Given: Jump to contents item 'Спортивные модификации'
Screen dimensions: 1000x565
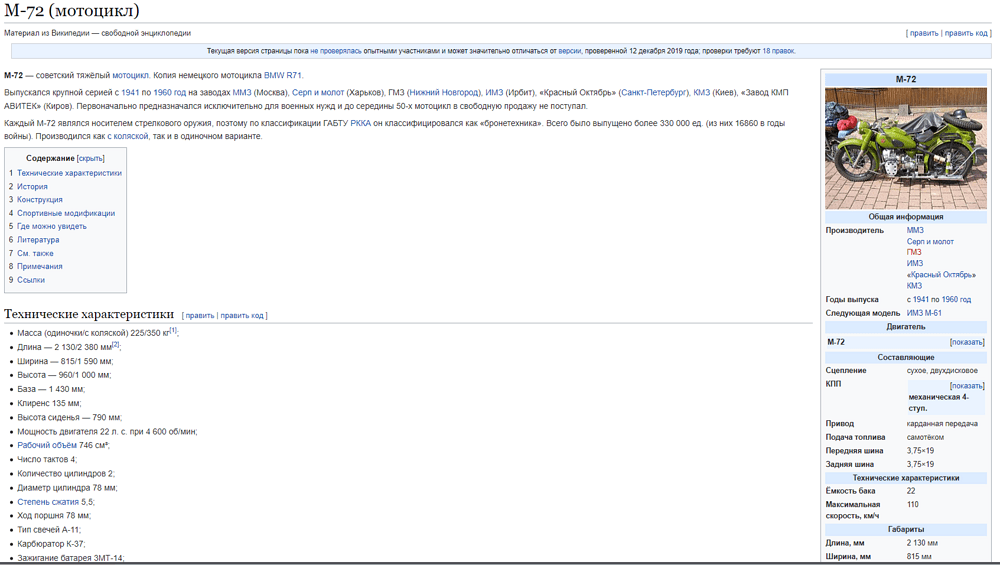Looking at the screenshot, I should pos(66,213).
